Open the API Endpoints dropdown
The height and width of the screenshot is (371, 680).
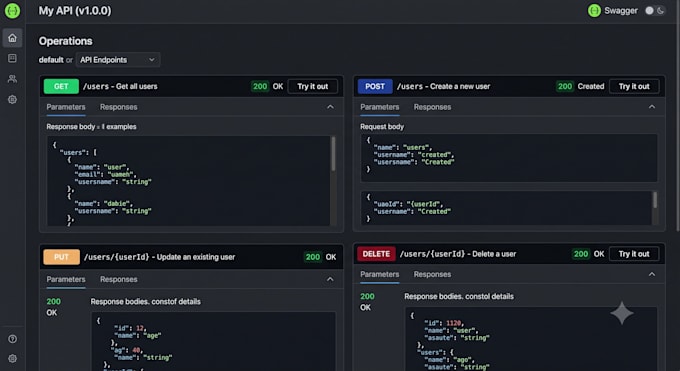(x=118, y=60)
